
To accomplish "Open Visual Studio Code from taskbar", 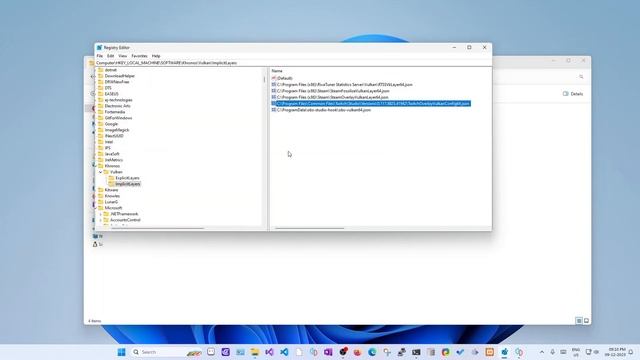I will coord(284,352).
